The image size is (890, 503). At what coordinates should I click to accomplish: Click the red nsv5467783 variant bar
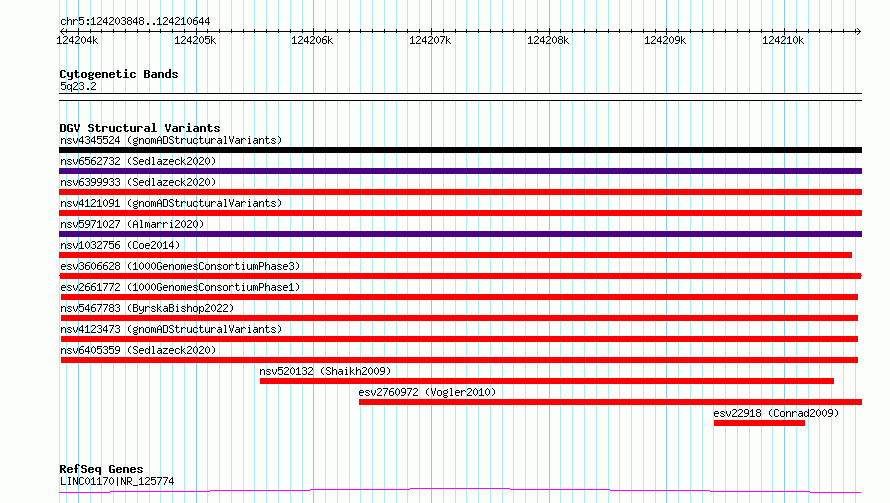point(459,318)
